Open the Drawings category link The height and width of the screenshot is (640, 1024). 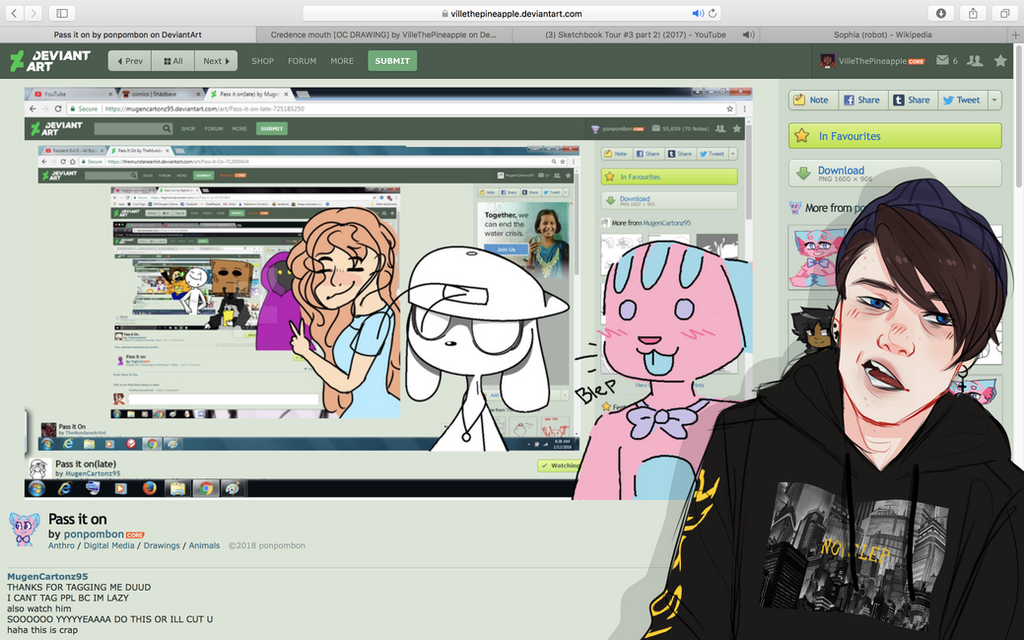click(161, 545)
